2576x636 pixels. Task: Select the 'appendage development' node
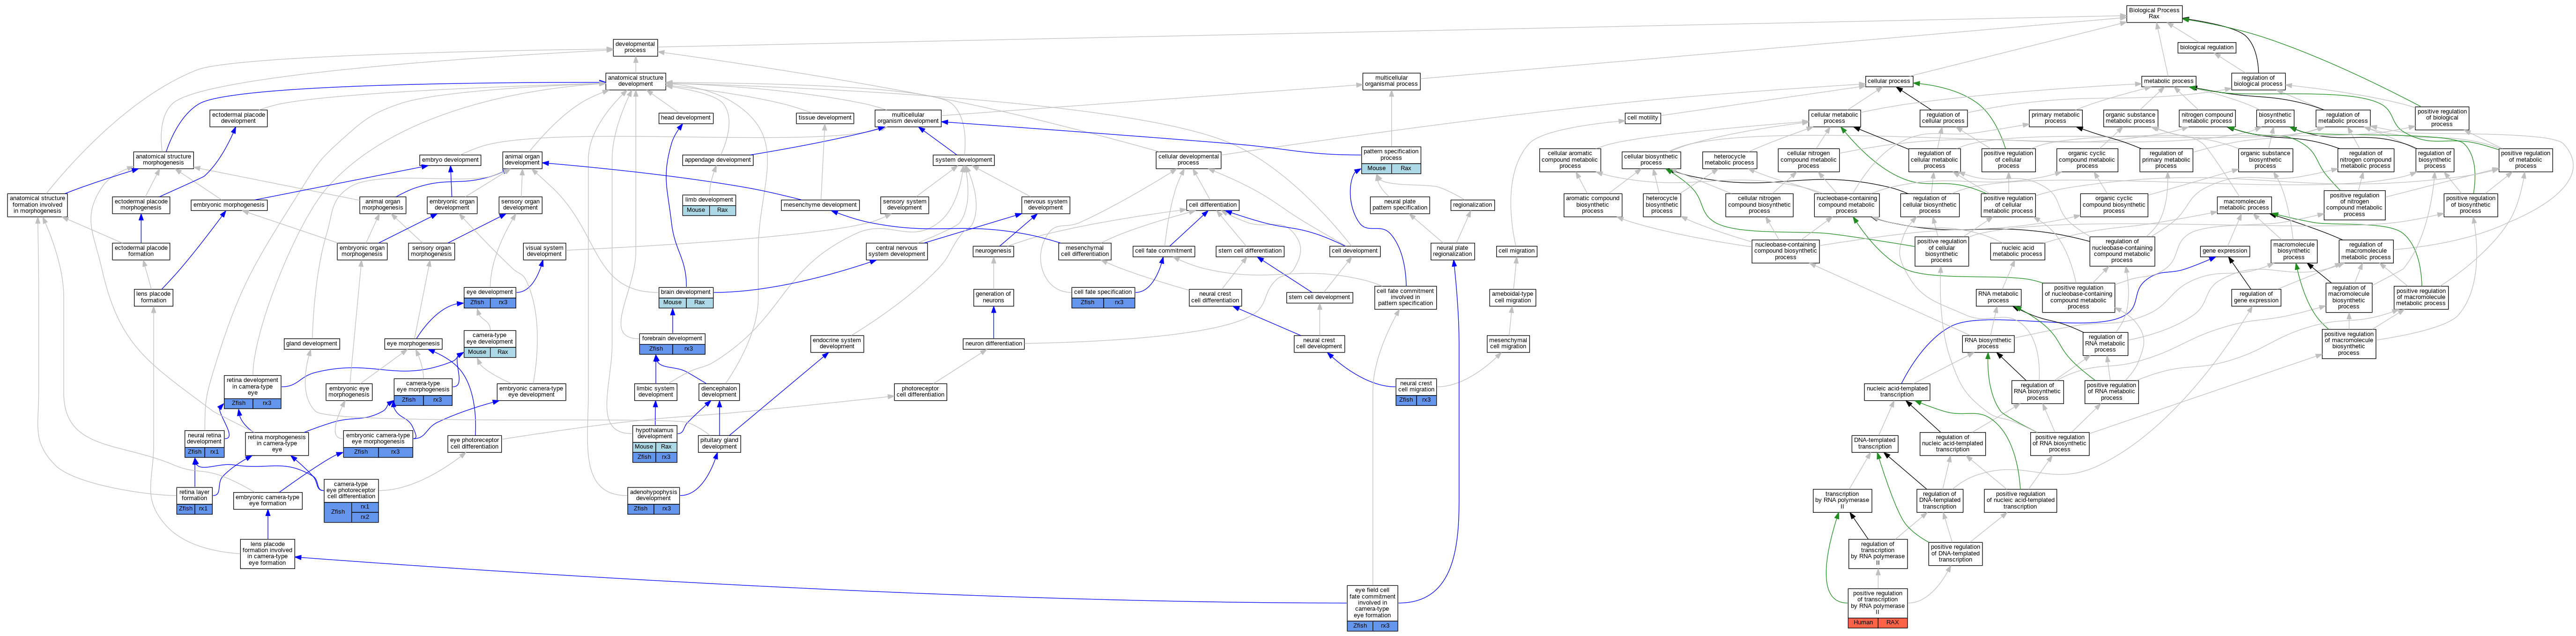click(x=718, y=160)
